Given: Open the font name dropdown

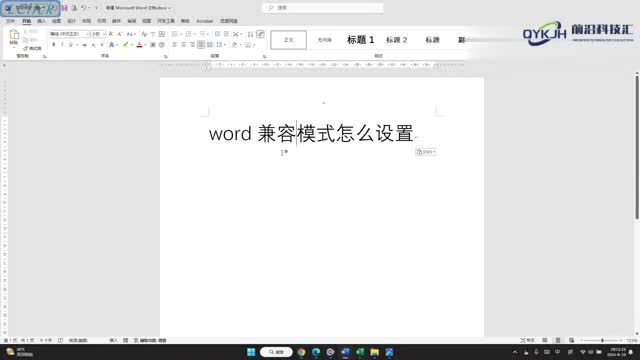Looking at the screenshot, I should (x=87, y=34).
